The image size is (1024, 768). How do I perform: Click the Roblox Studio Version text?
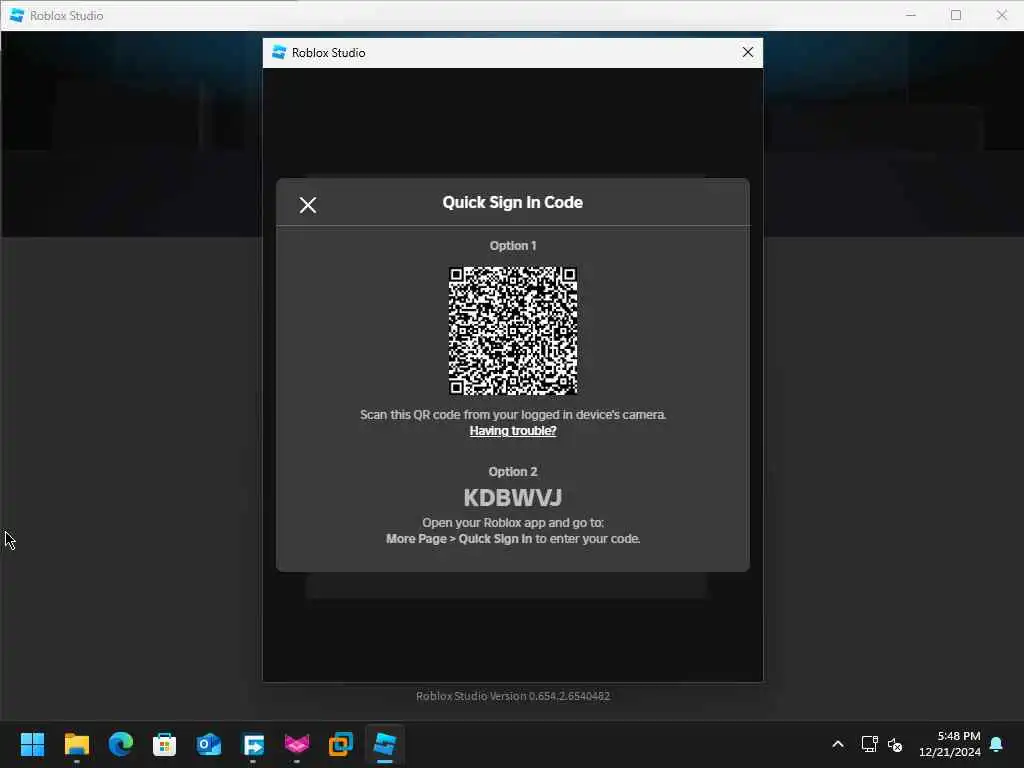(513, 696)
